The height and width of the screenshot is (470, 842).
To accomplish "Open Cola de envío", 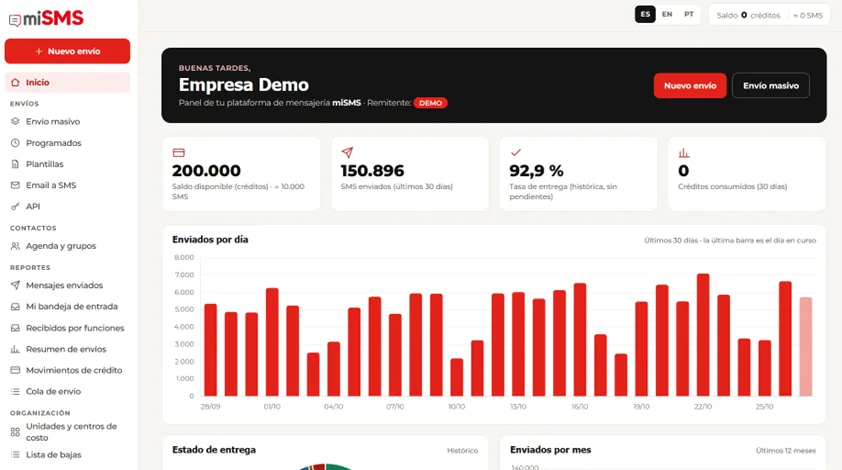I will 67,392.
